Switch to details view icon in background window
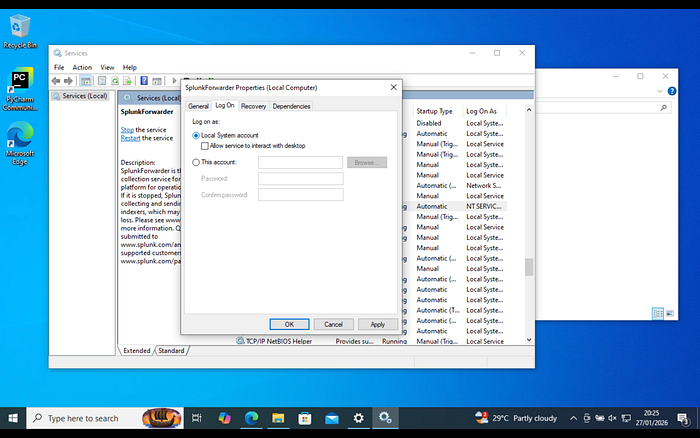This screenshot has height=438, width=700. coord(658,313)
